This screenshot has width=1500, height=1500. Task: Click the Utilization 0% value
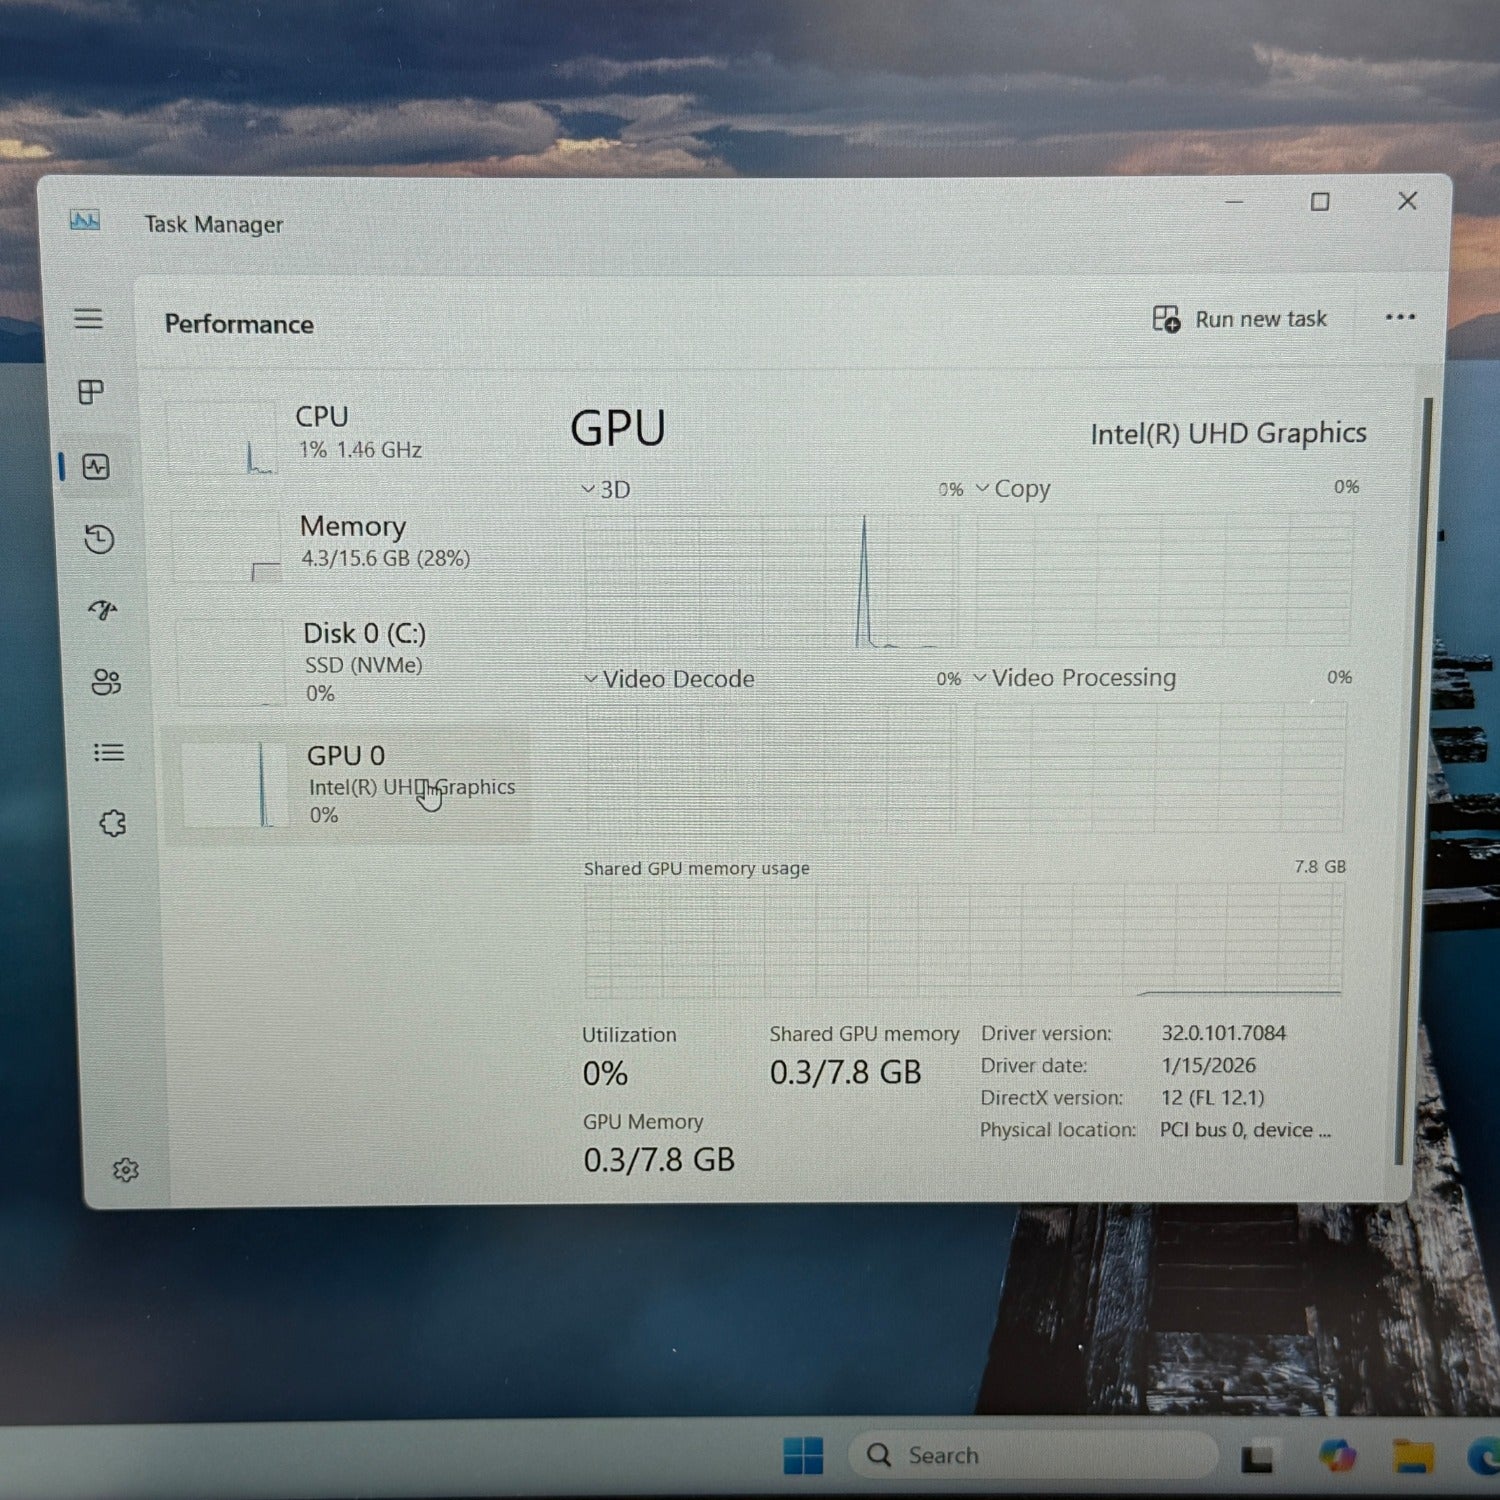[605, 1074]
